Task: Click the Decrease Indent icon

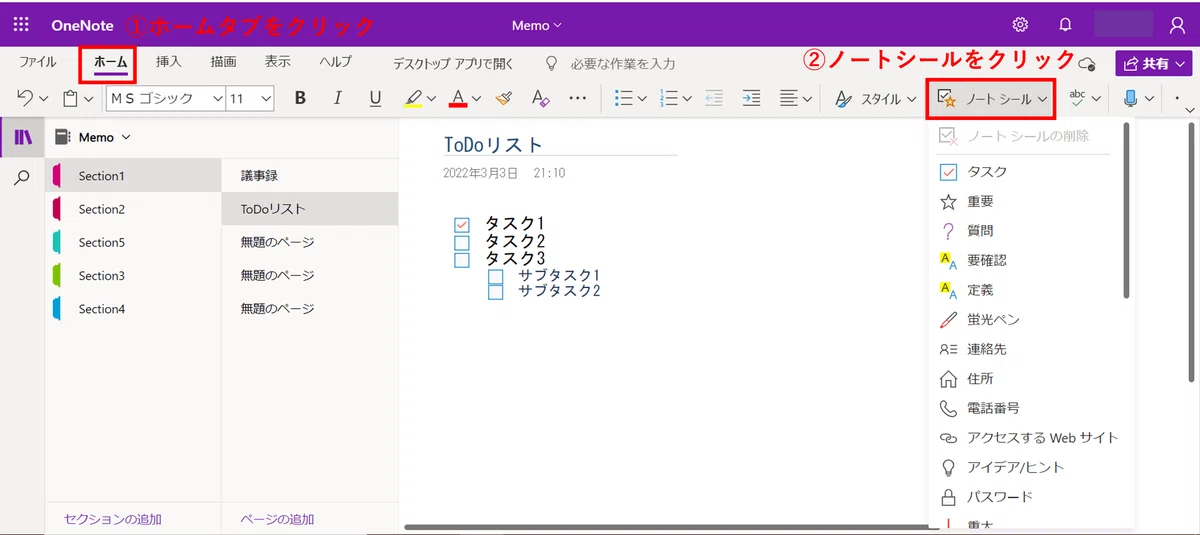Action: (713, 98)
